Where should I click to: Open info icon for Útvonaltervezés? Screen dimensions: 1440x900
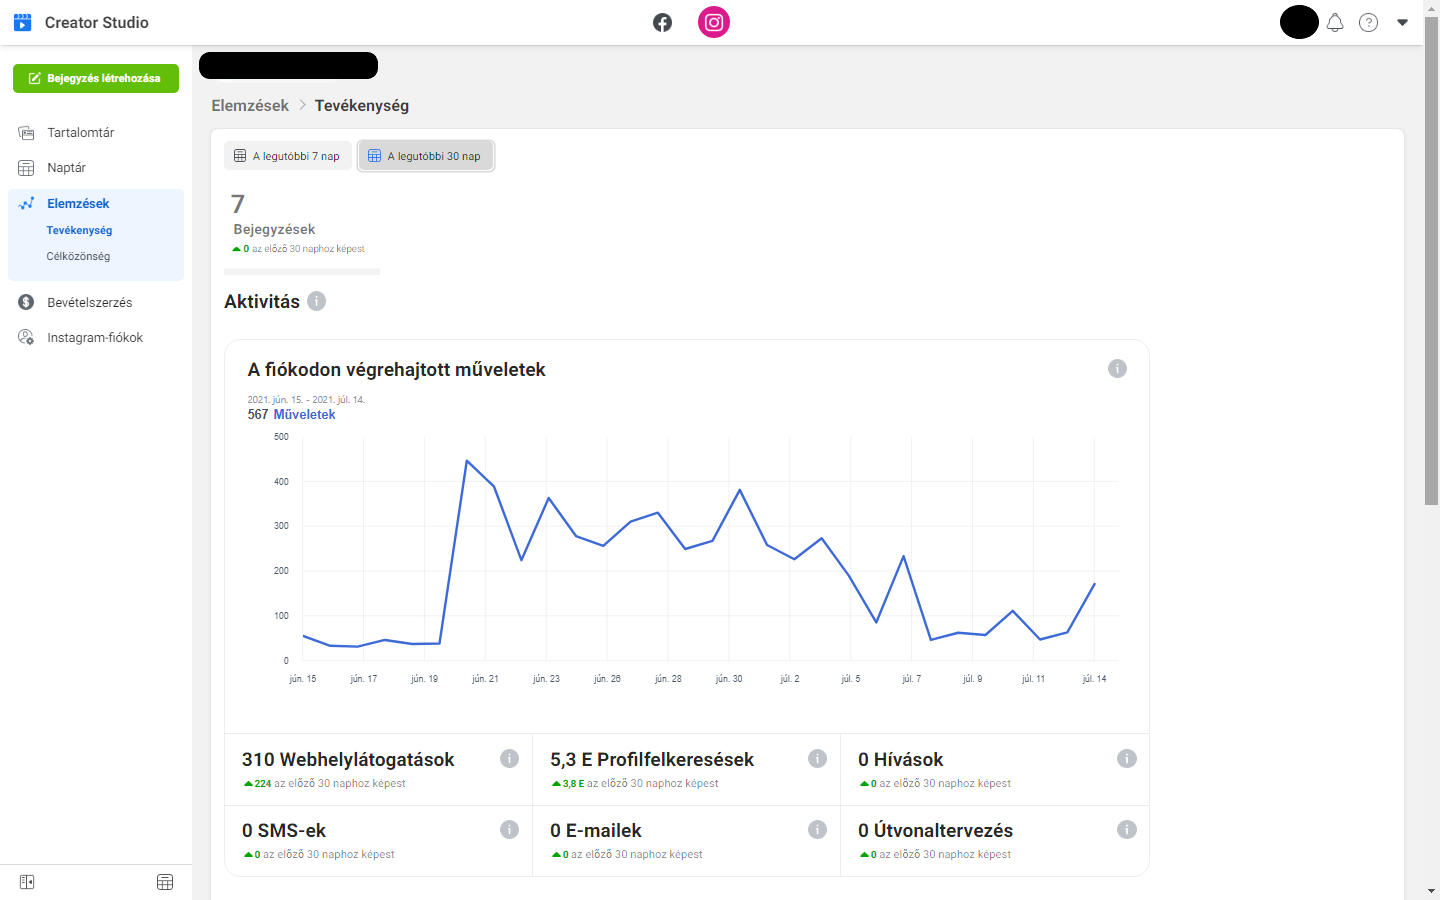pyautogui.click(x=1126, y=830)
